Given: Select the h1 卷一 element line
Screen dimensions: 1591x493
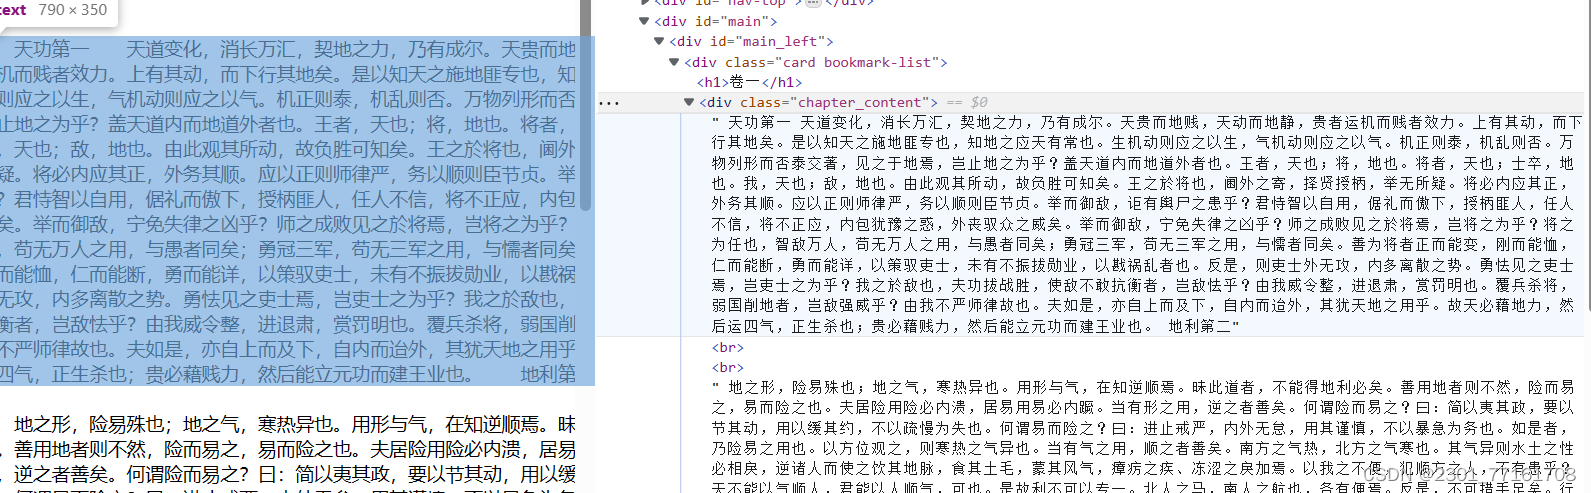Looking at the screenshot, I should (749, 82).
